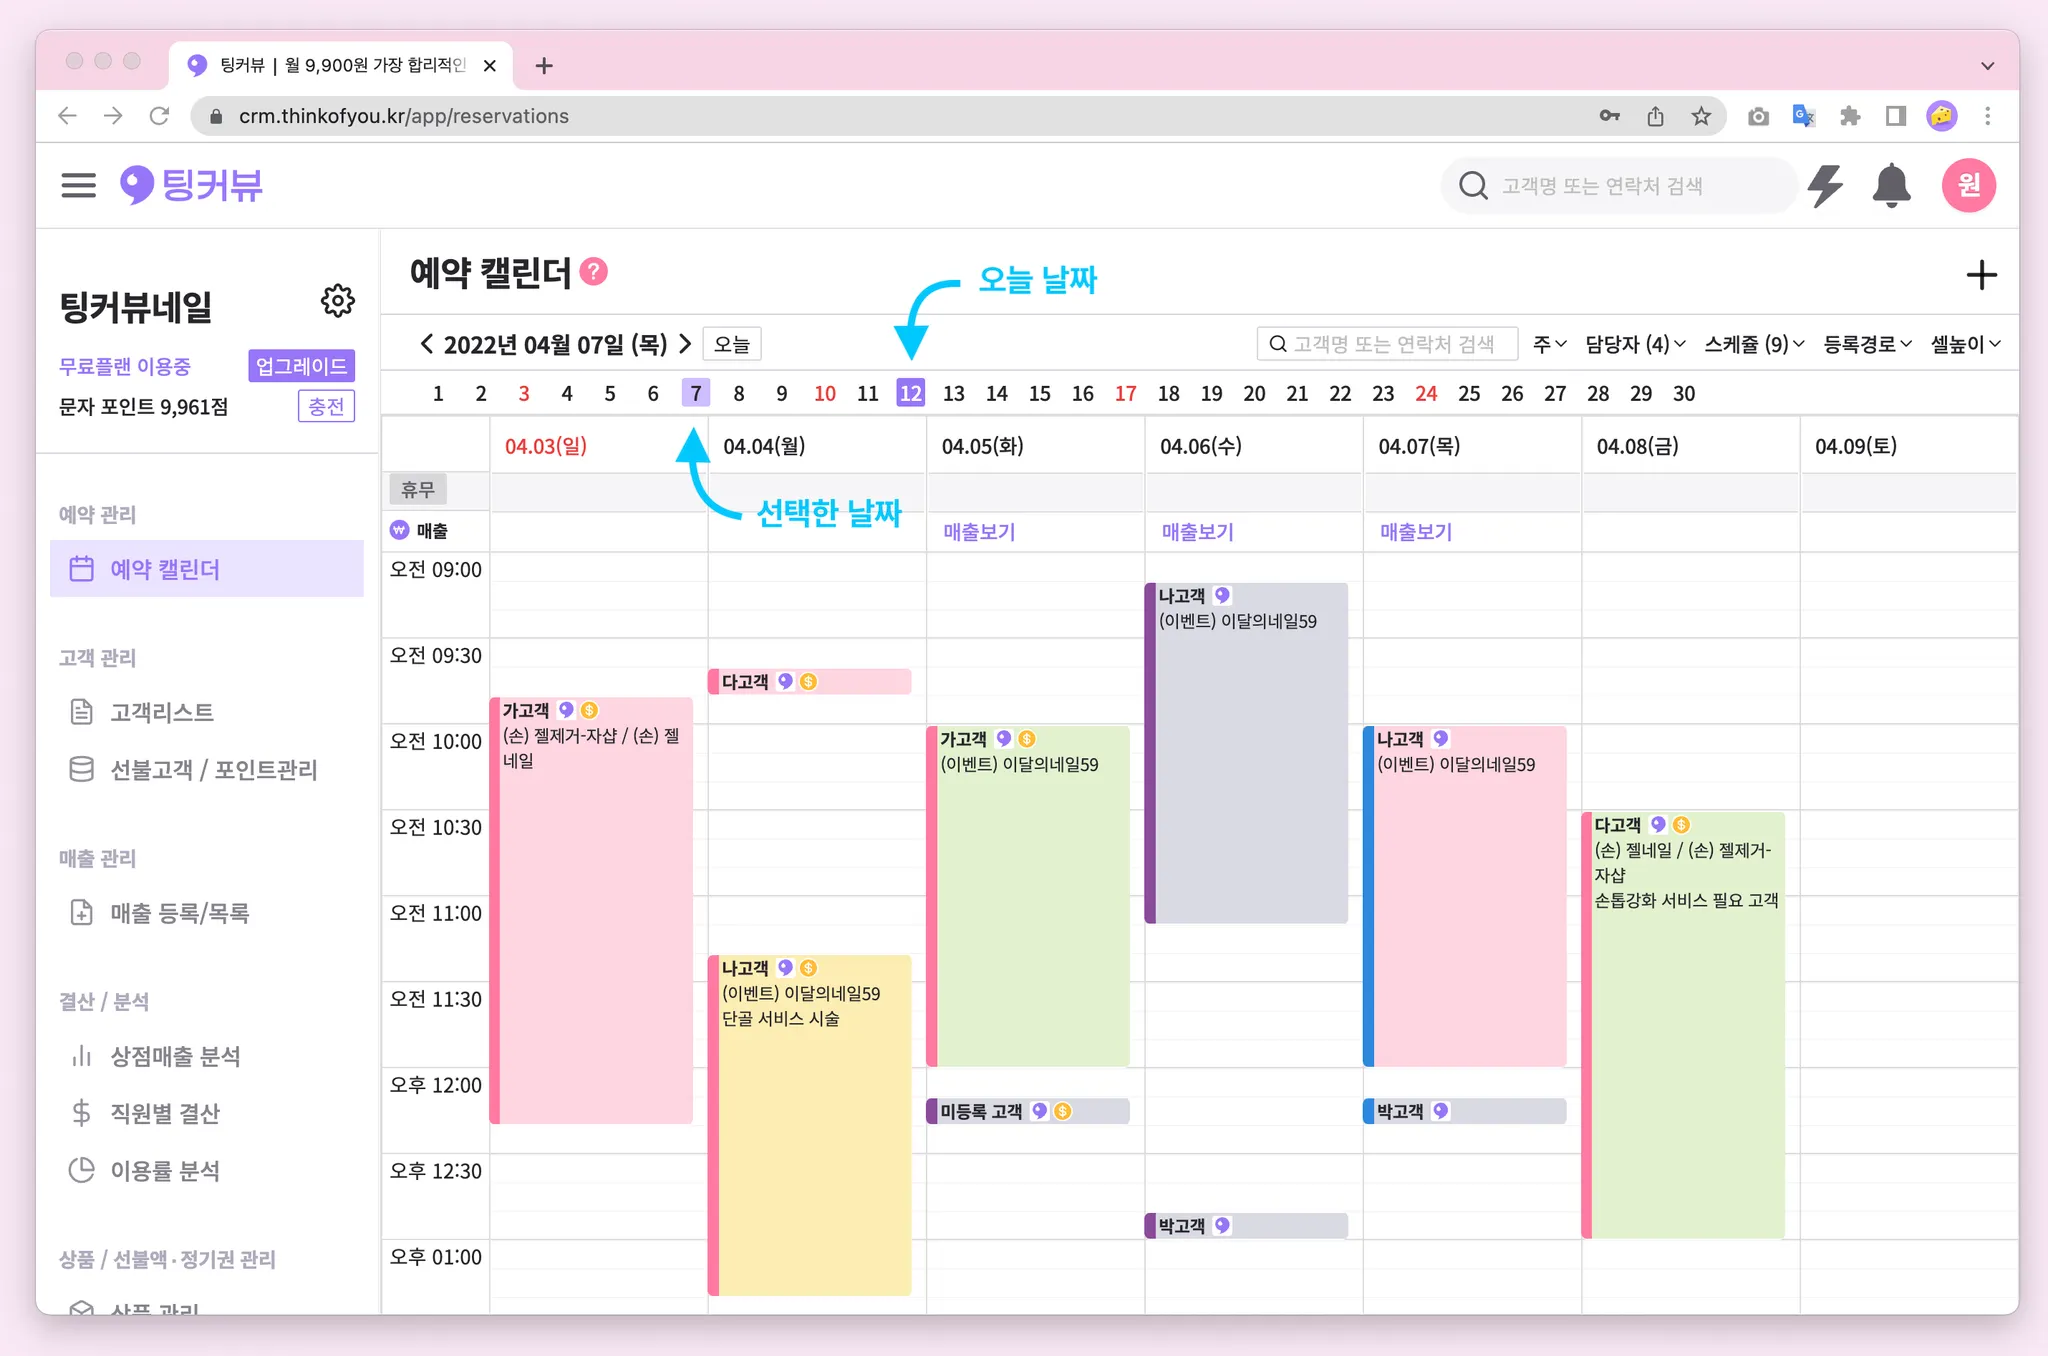Expand the 담당자 (4) dropdown
The width and height of the screenshot is (2048, 1356).
pyautogui.click(x=1635, y=344)
